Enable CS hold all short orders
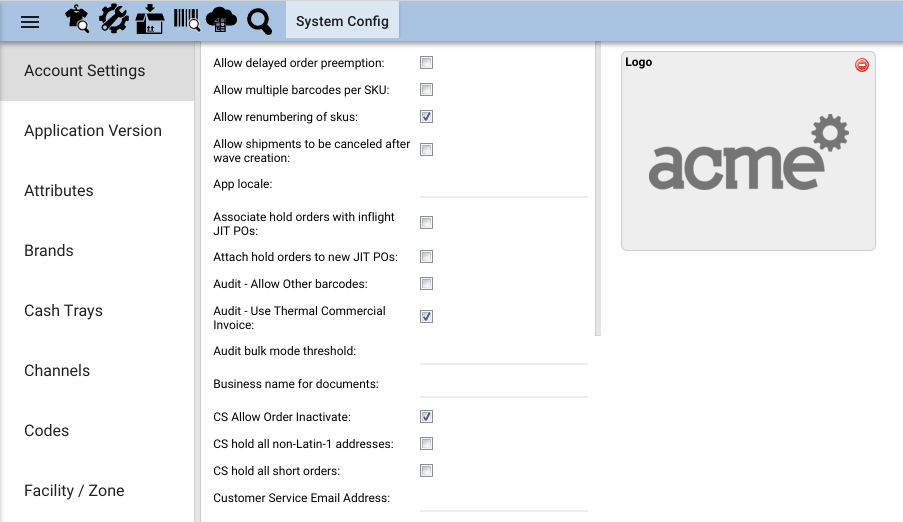903x522 pixels. tap(426, 471)
